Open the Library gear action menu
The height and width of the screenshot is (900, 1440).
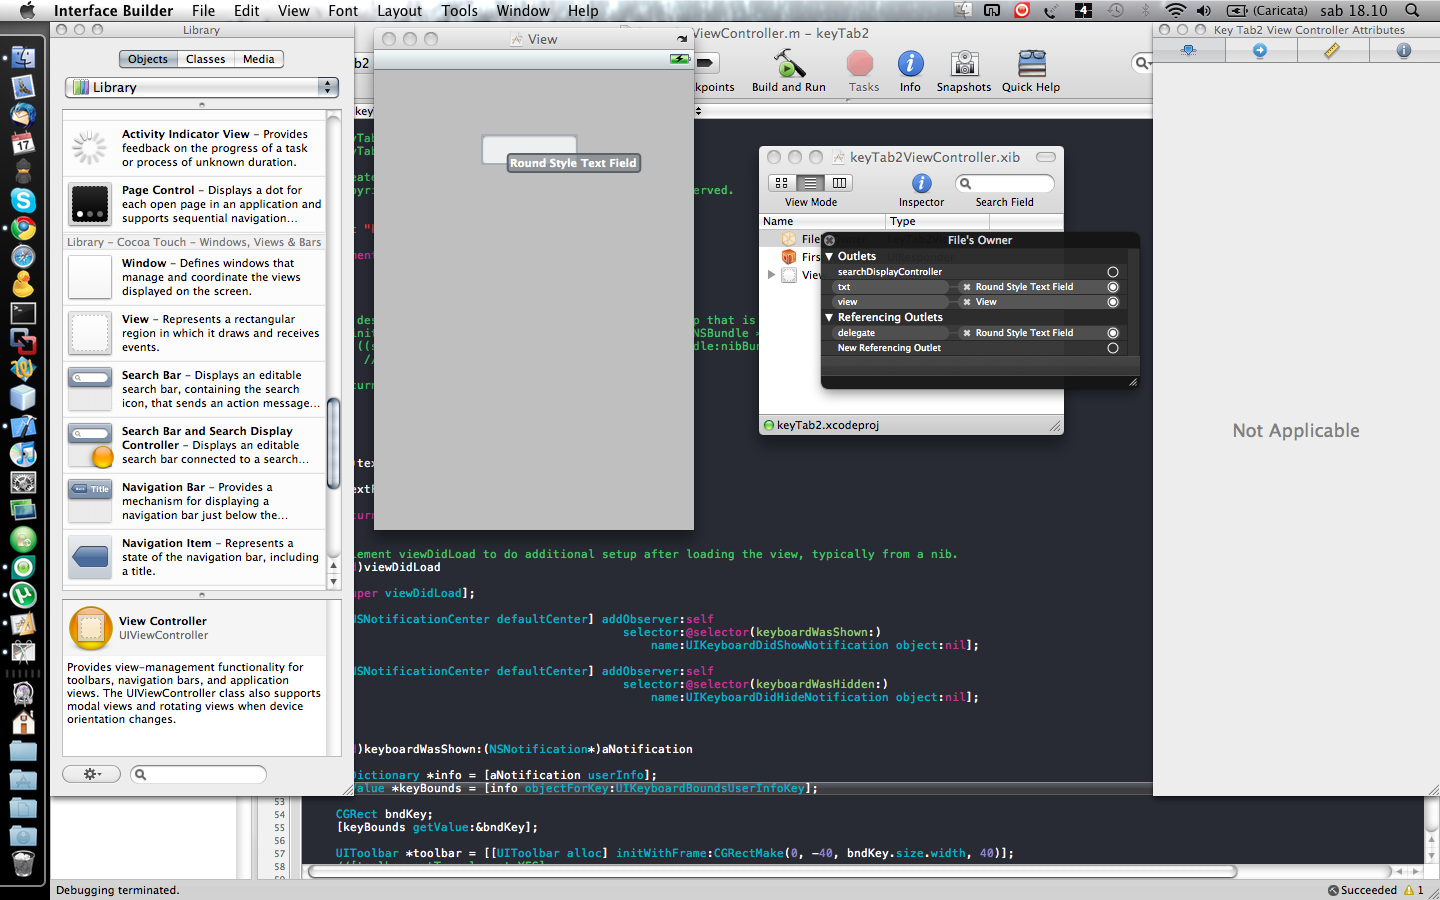91,774
